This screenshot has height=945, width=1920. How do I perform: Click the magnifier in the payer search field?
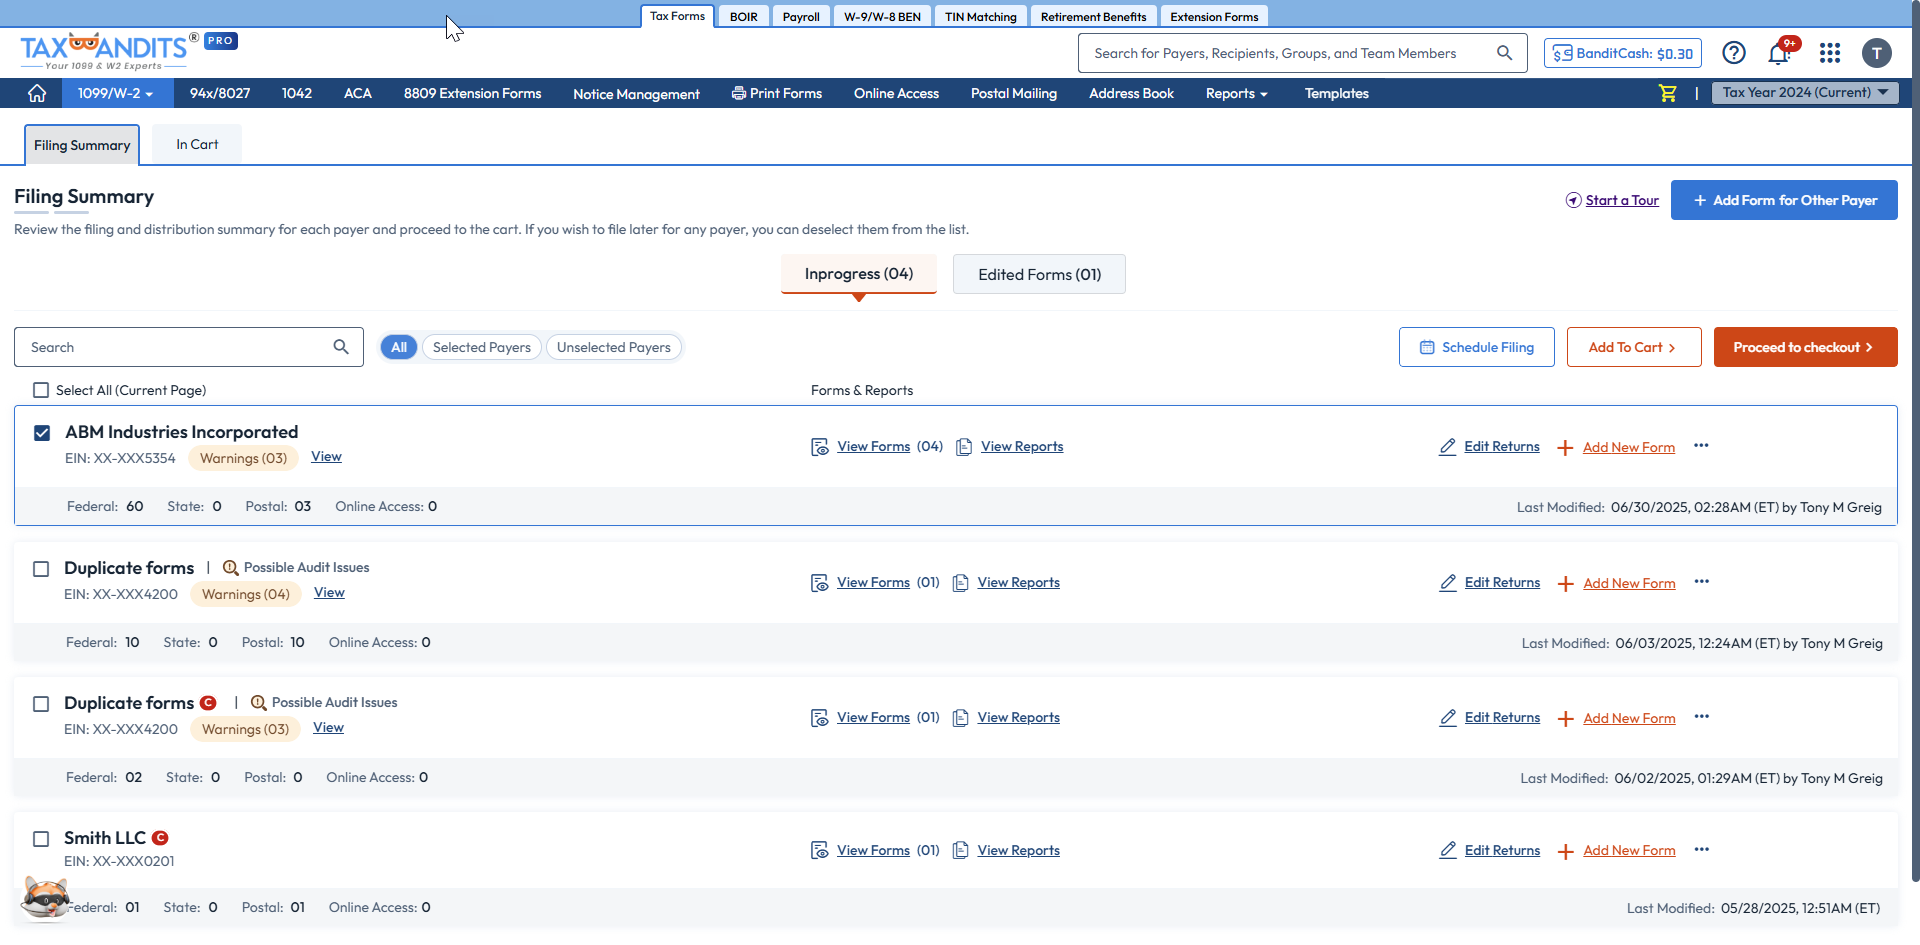pyautogui.click(x=341, y=347)
